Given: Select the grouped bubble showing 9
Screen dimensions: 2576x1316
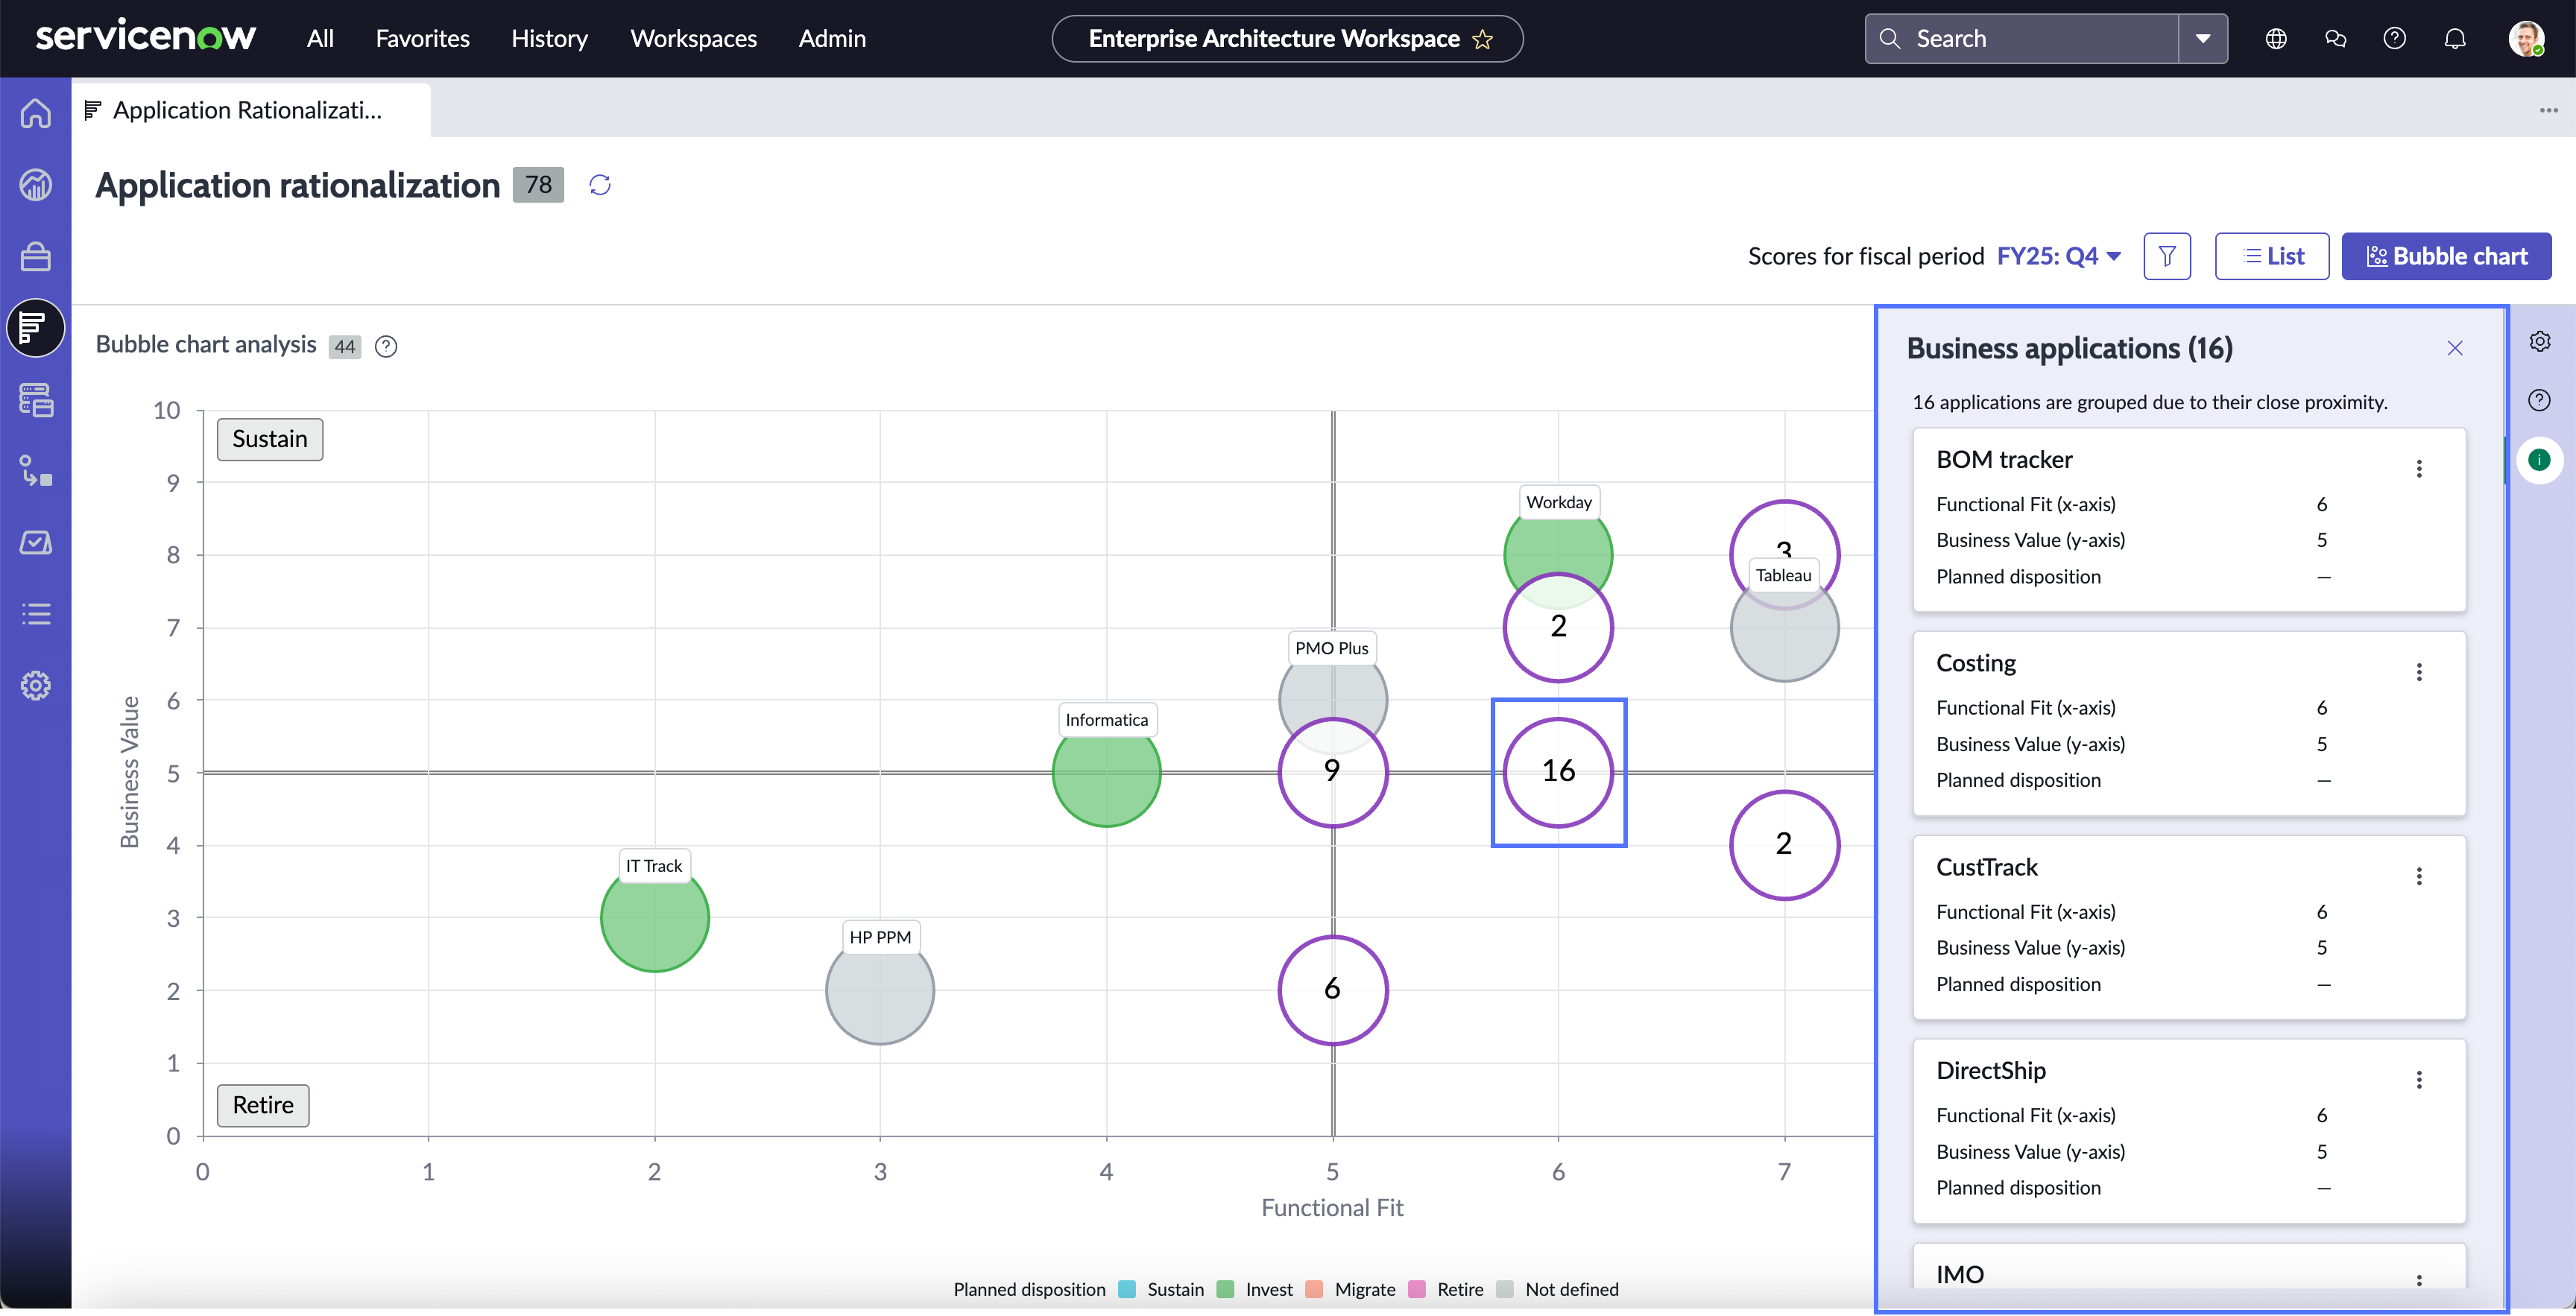Looking at the screenshot, I should (1333, 772).
